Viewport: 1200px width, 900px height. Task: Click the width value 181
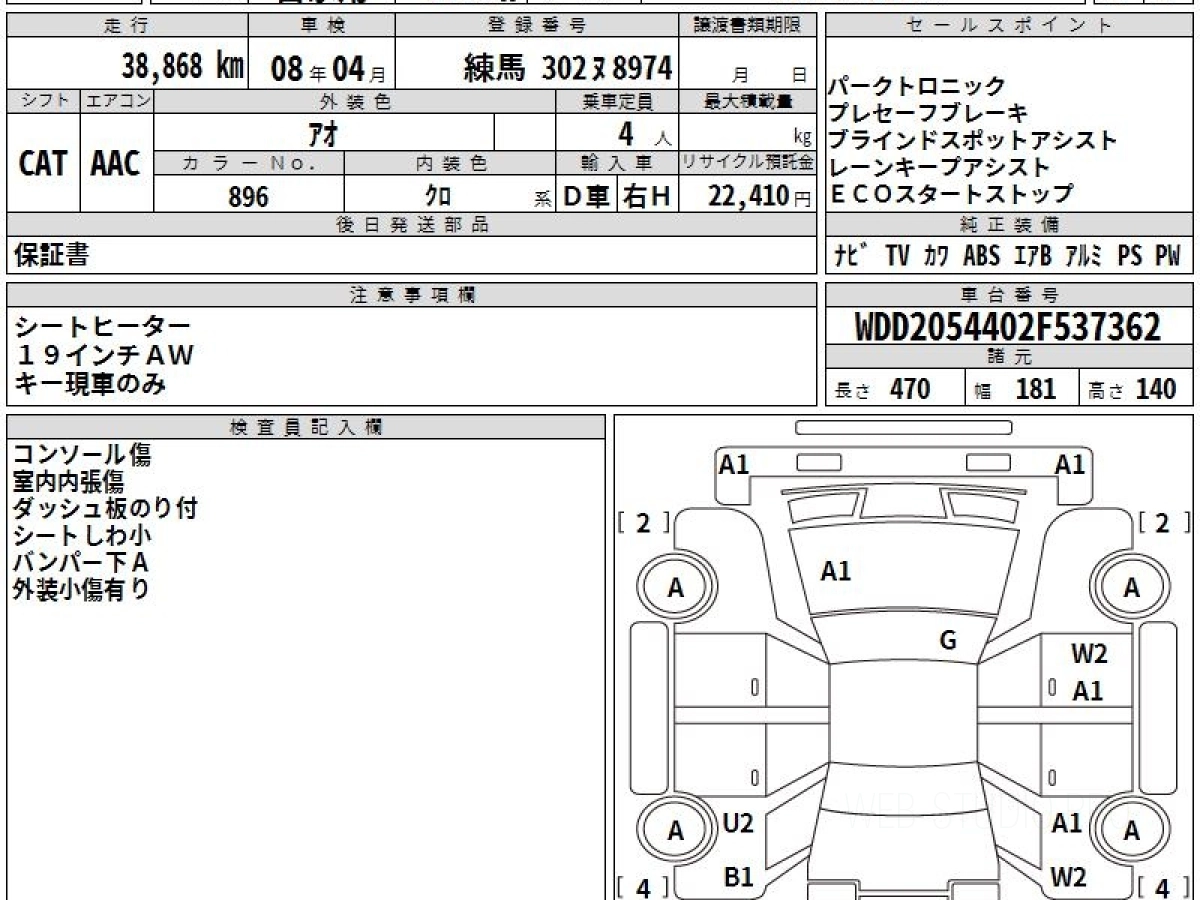pos(1036,389)
